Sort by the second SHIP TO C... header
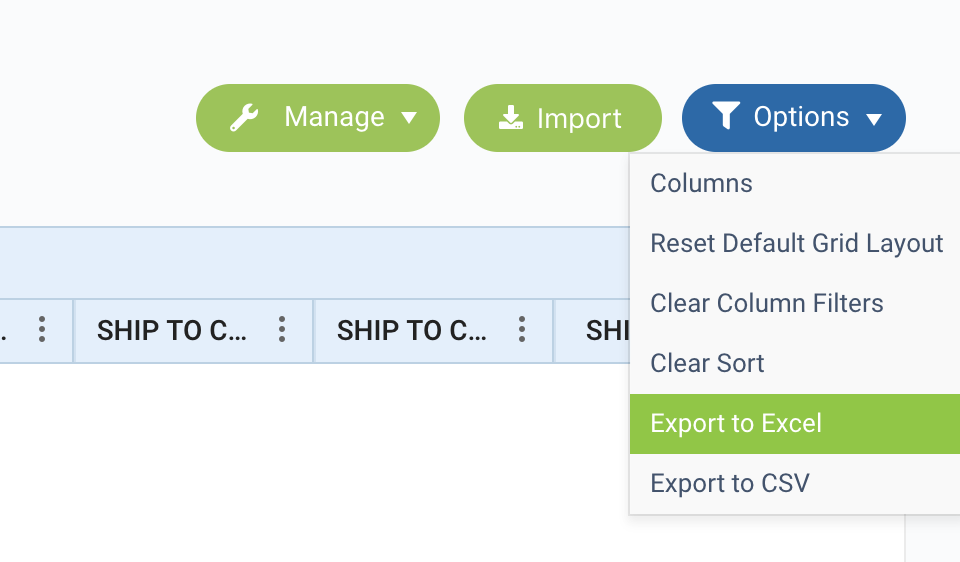 tap(412, 331)
